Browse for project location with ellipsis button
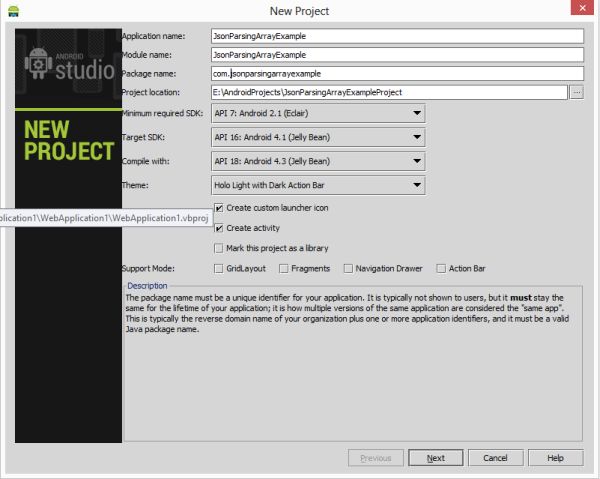600x479 pixels. coord(576,92)
